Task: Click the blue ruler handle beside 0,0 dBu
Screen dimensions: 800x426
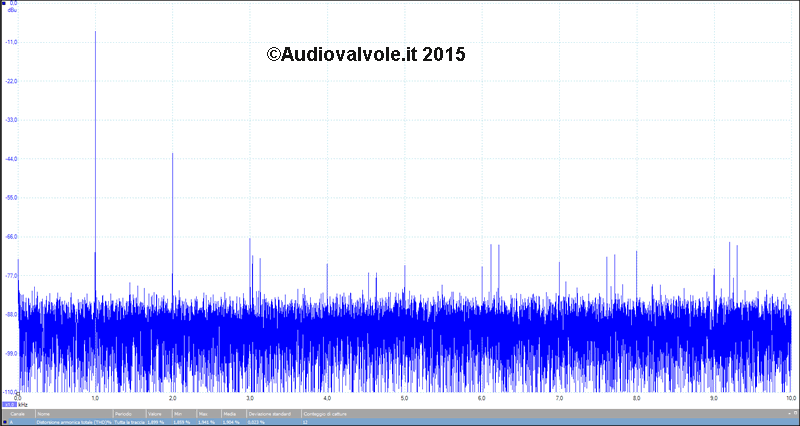Action: 4,4
